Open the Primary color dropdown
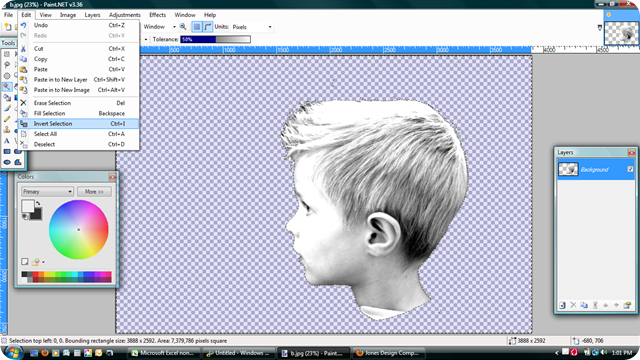The image size is (640, 360). [x=47, y=191]
